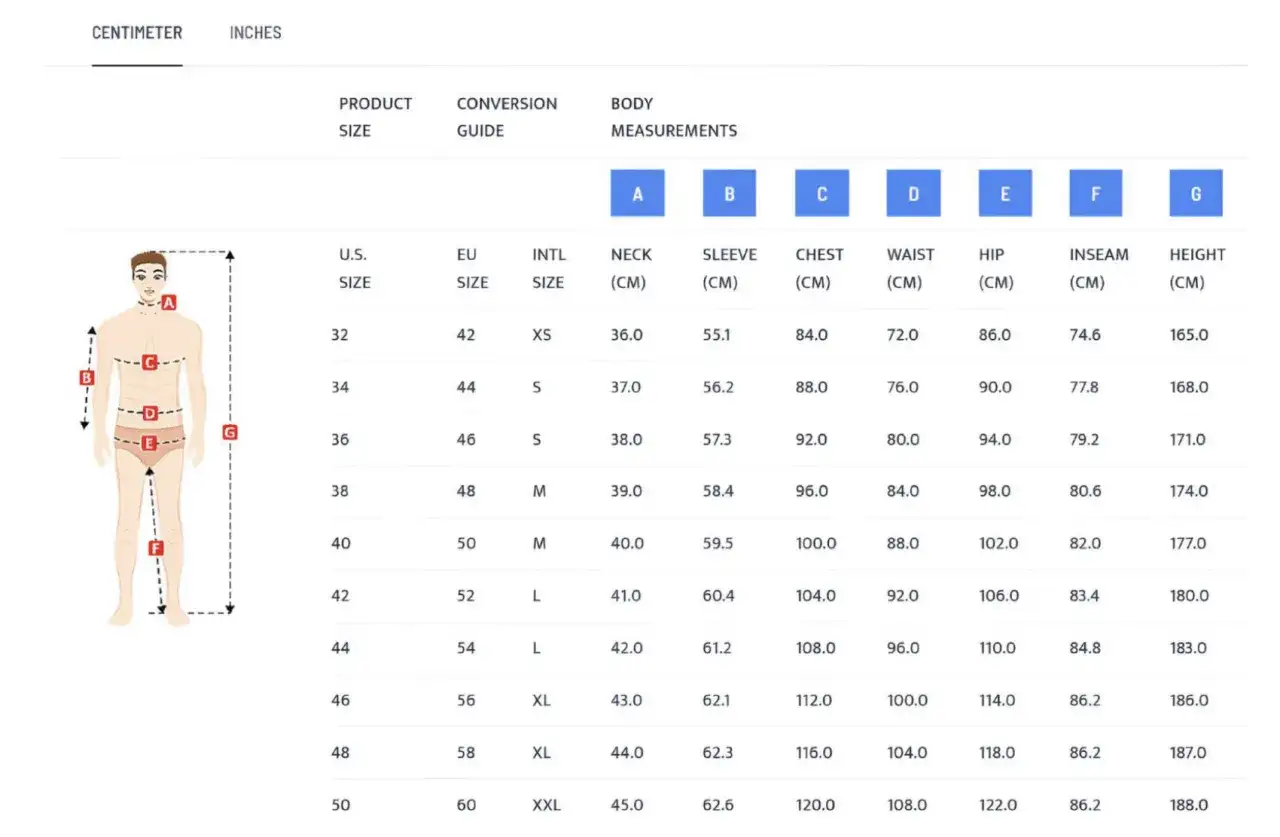Click the blue E hip column badge
This screenshot has height=837, width=1280.
[1005, 193]
